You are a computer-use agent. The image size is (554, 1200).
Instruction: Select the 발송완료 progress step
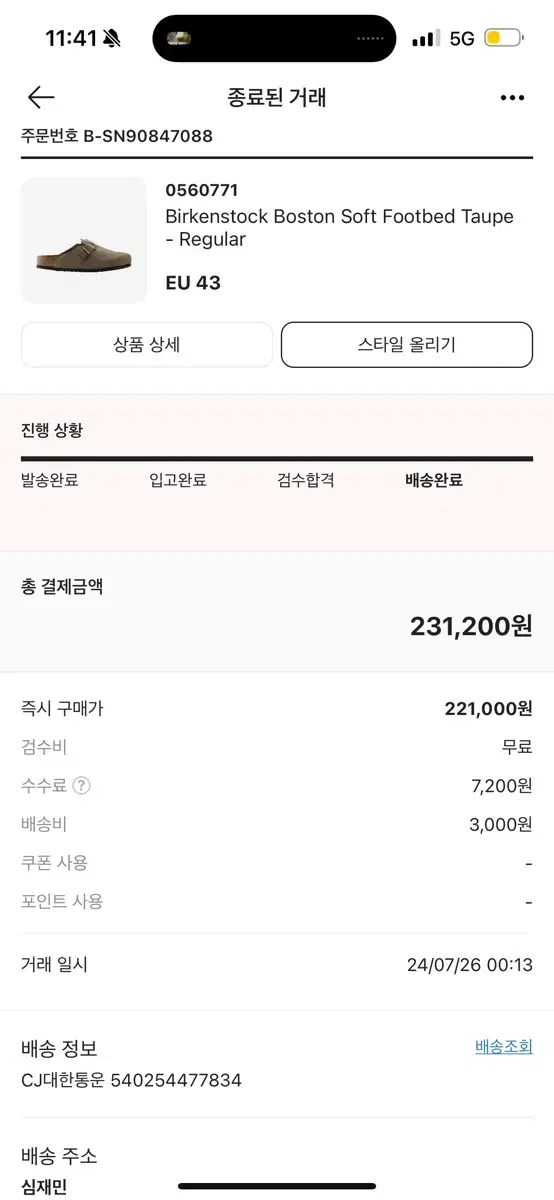point(50,480)
